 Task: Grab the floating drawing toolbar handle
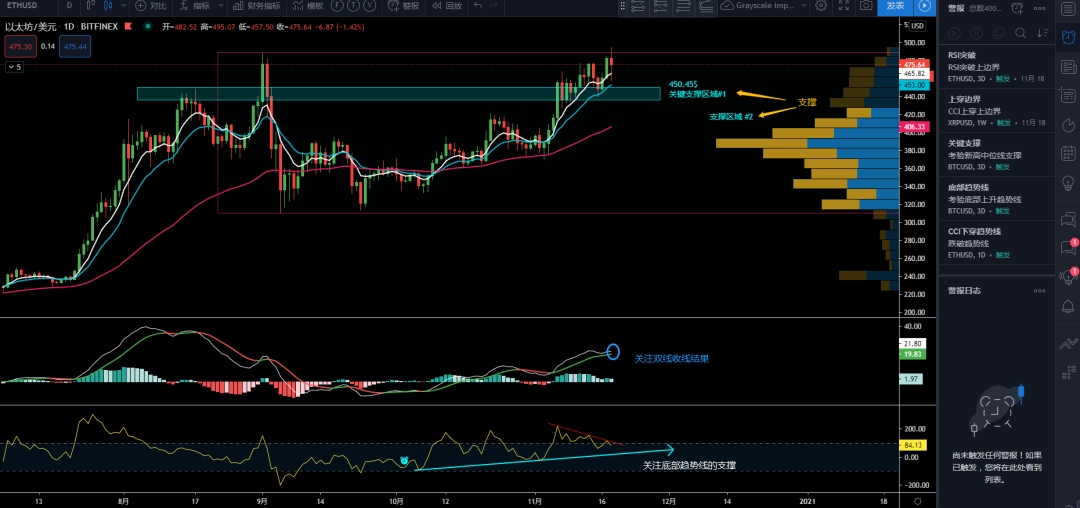[623, 6]
